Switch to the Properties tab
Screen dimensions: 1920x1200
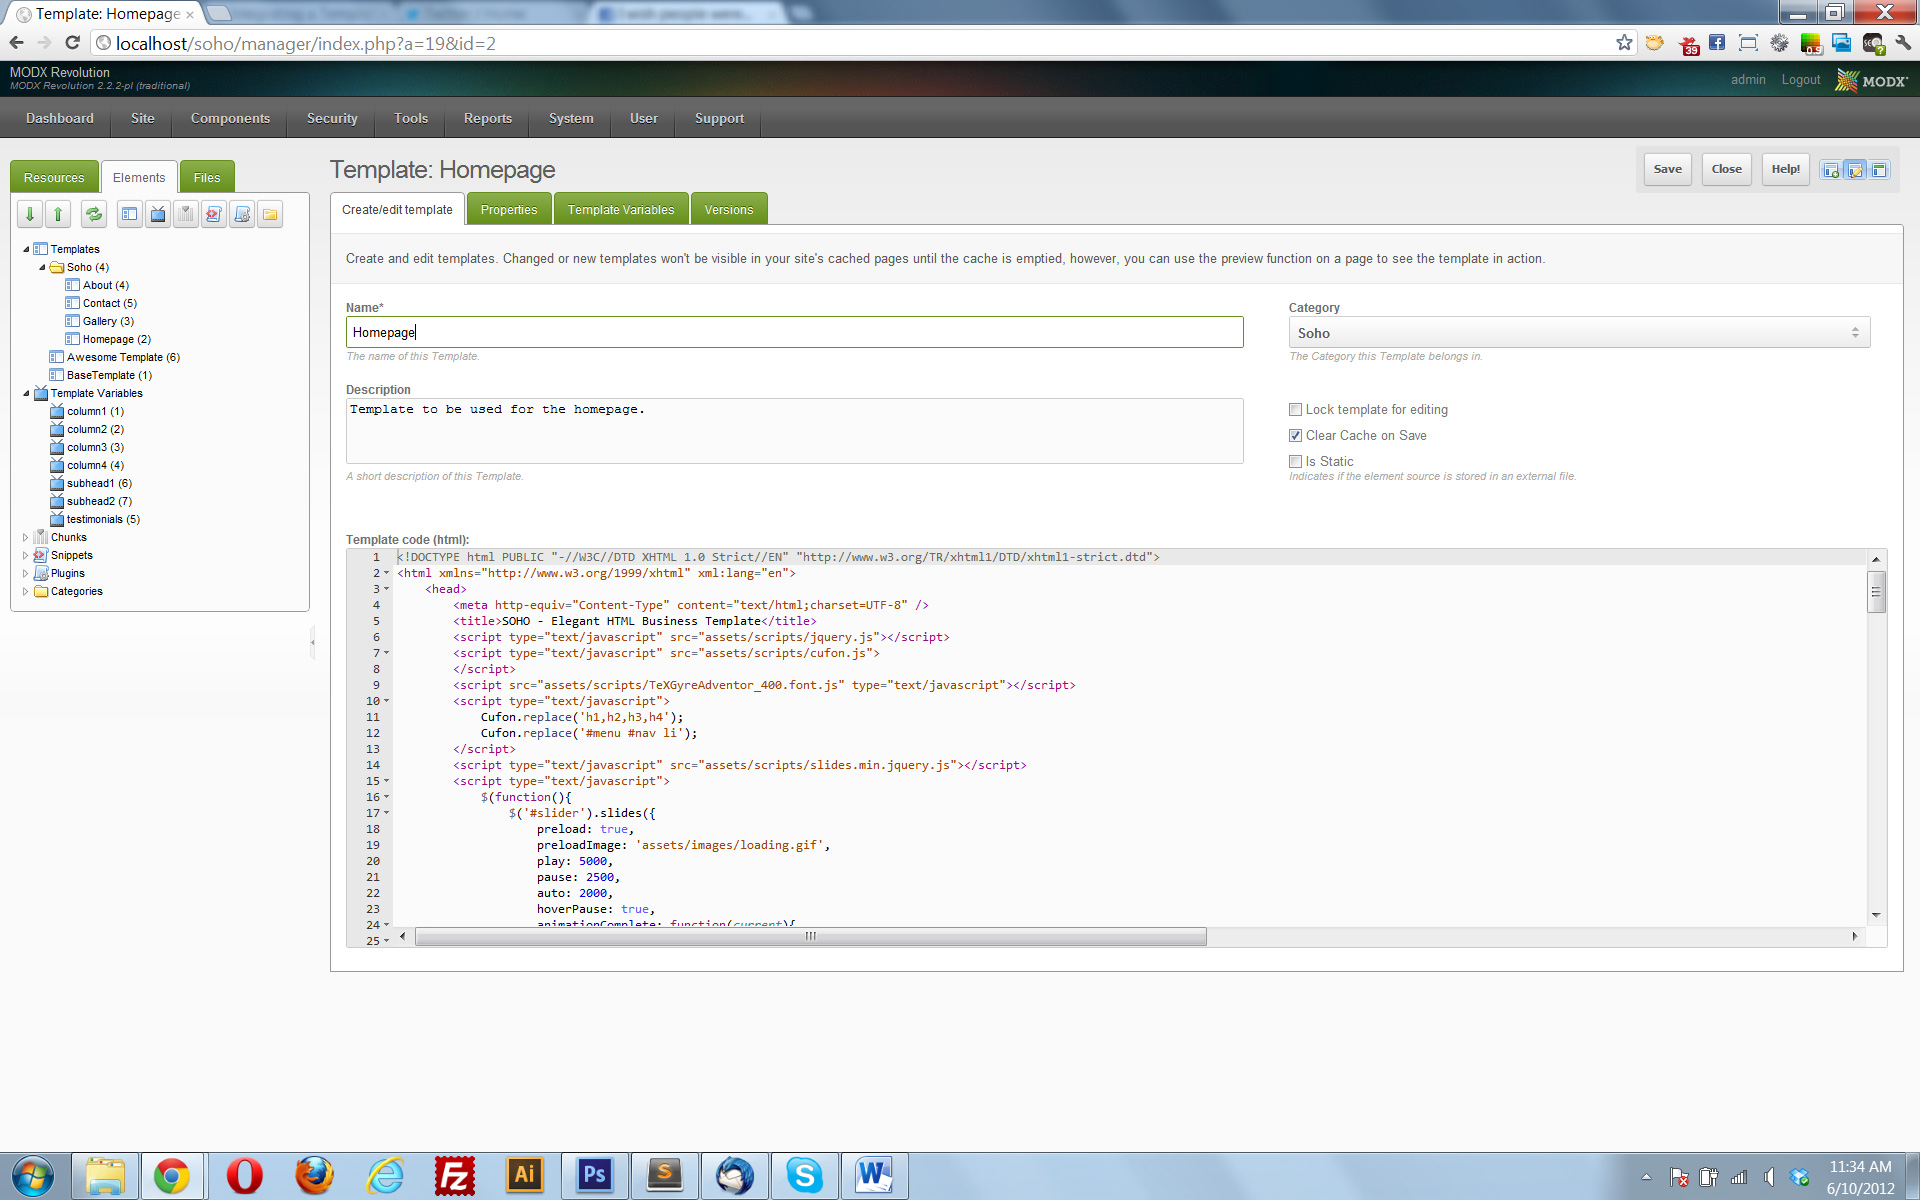pos(508,209)
